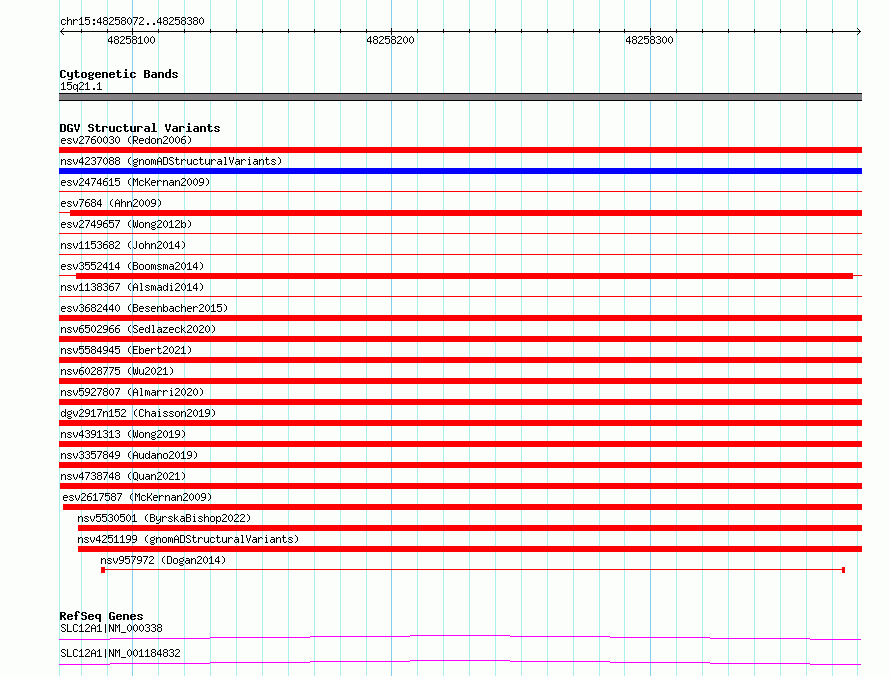
Task: Click the nsv3357849 (Audano2019) label
Action: (129, 455)
